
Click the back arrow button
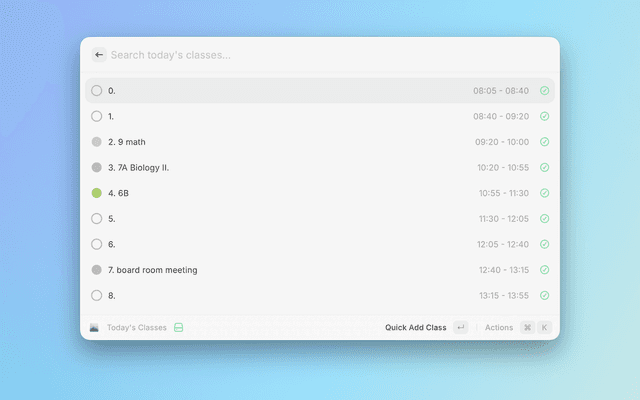point(98,55)
